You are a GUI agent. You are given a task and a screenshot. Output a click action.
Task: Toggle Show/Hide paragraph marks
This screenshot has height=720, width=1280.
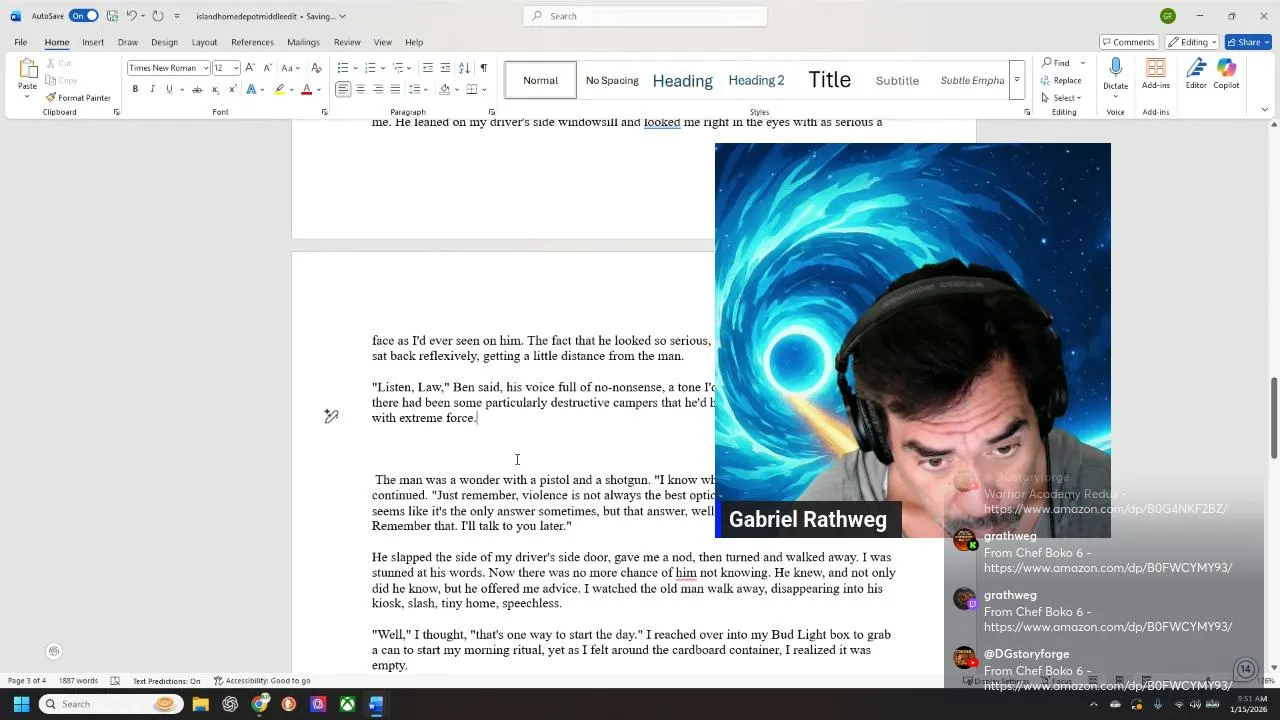coord(483,68)
